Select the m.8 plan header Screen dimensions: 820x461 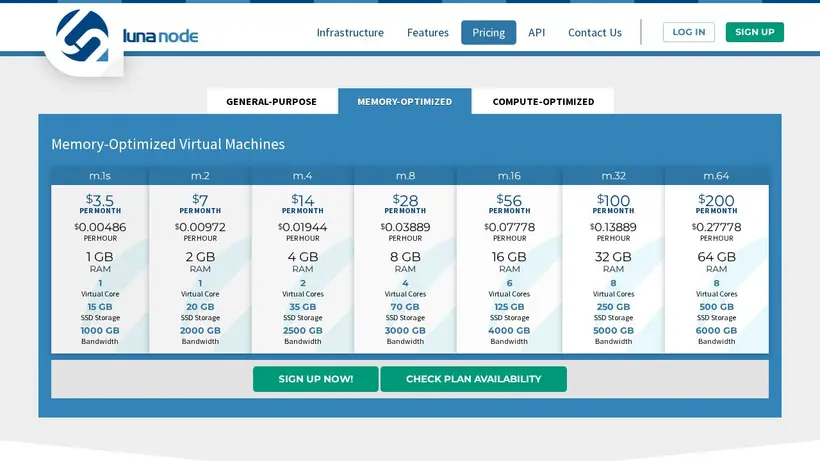coord(405,176)
